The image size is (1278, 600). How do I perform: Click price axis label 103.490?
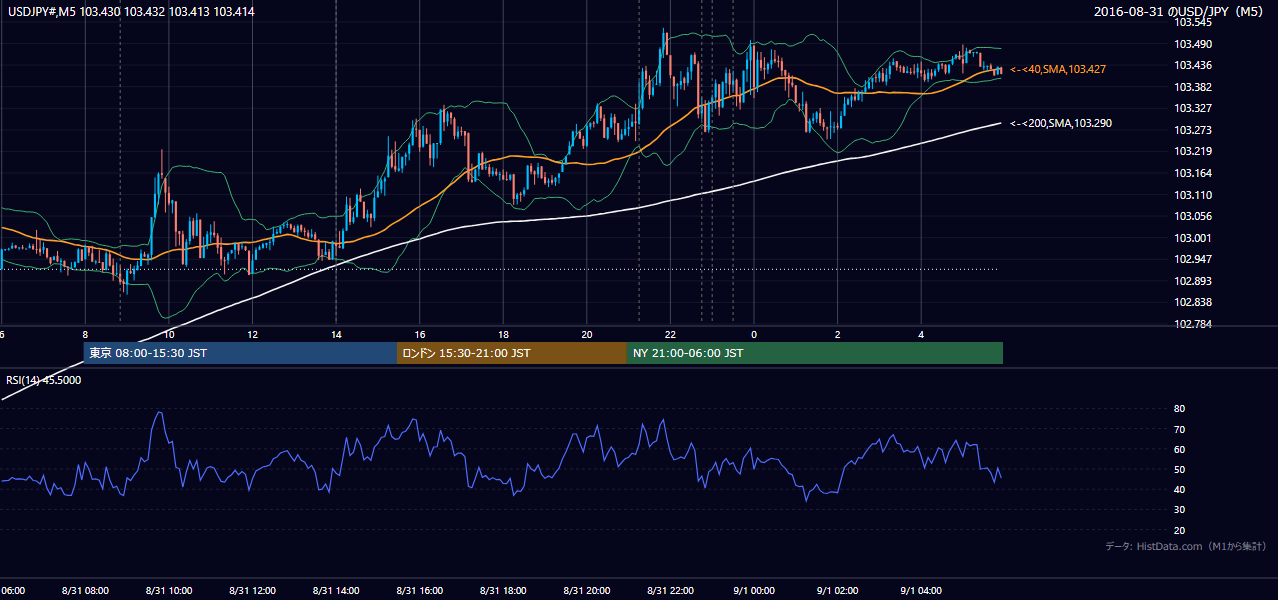point(1192,44)
